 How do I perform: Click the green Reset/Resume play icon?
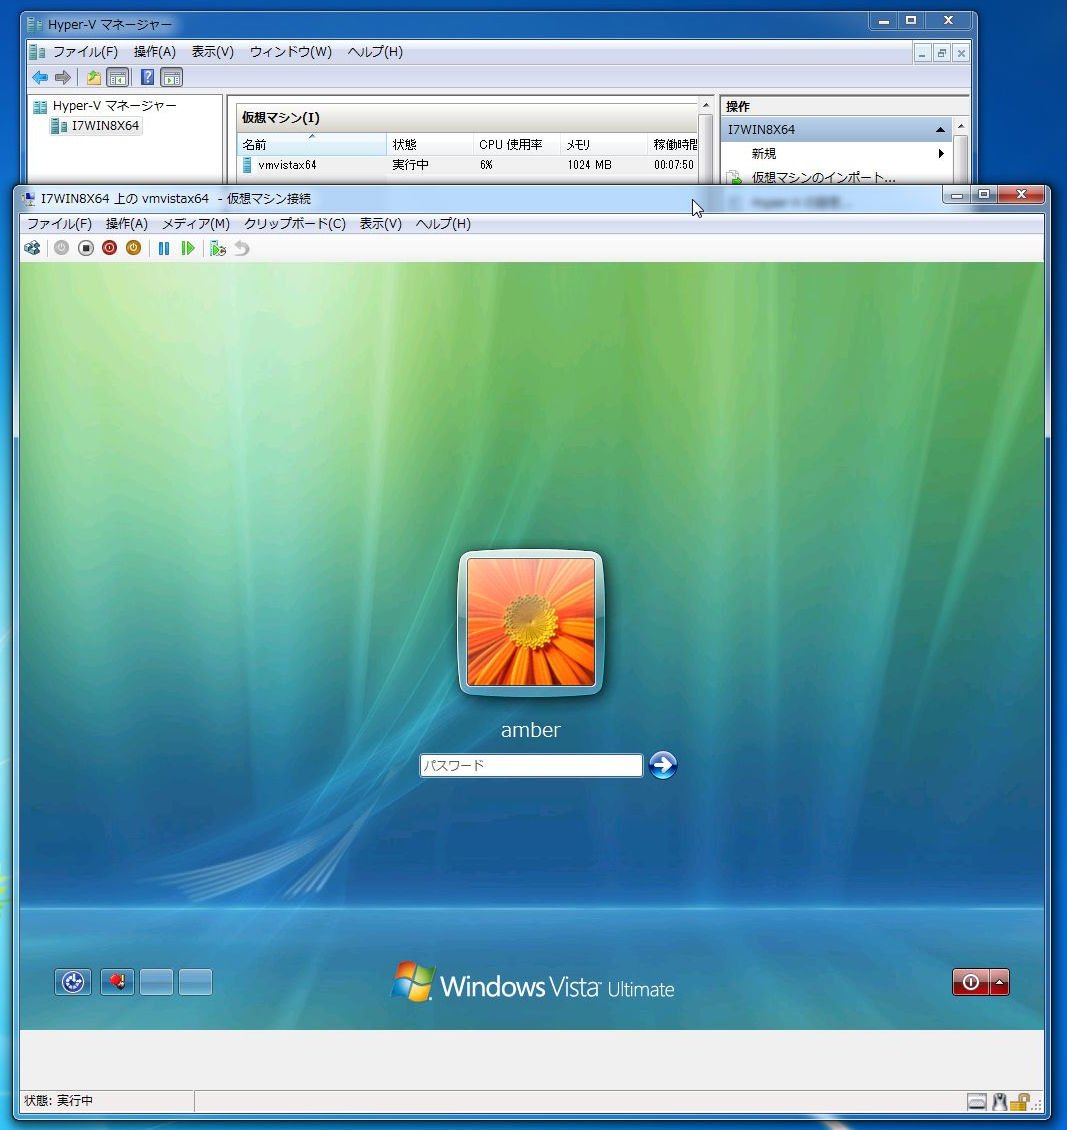coord(188,249)
